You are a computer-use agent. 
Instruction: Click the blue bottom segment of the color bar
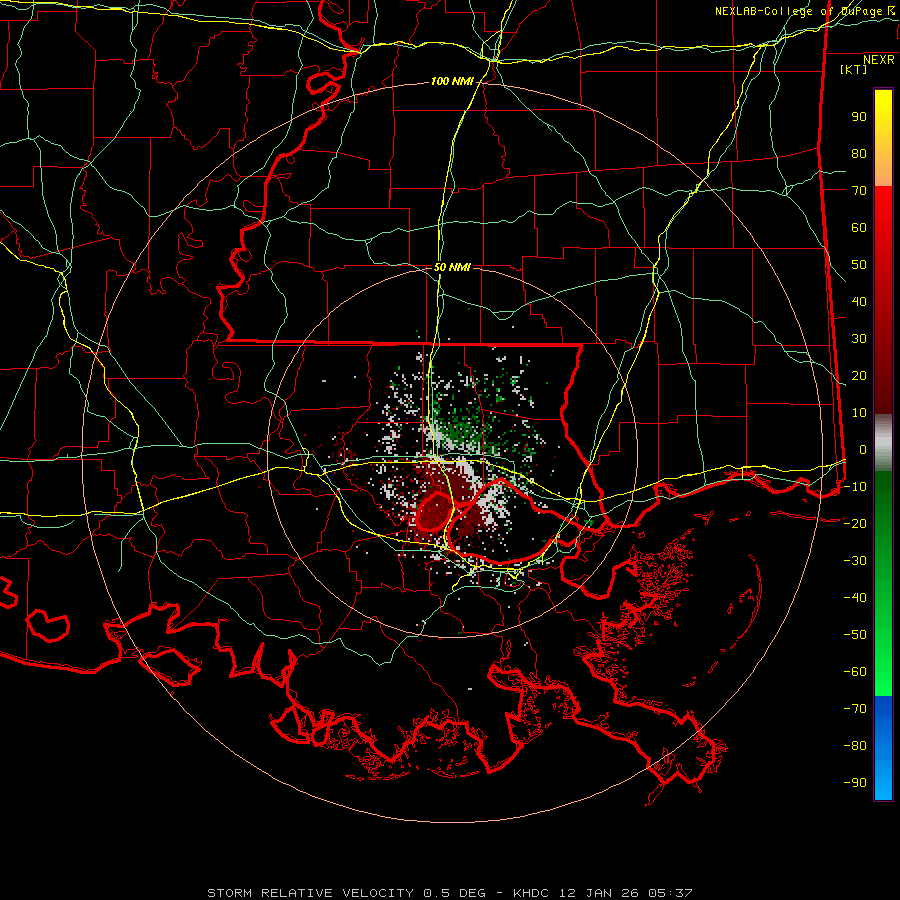883,748
